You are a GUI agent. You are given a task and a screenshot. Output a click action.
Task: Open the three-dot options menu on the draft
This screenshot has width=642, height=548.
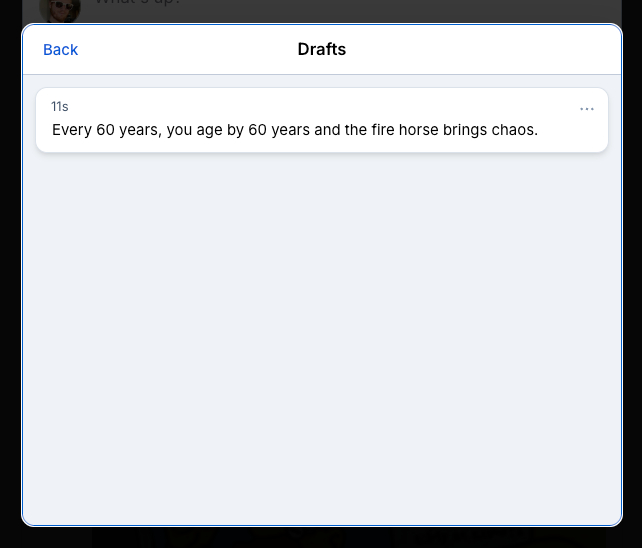(x=587, y=109)
